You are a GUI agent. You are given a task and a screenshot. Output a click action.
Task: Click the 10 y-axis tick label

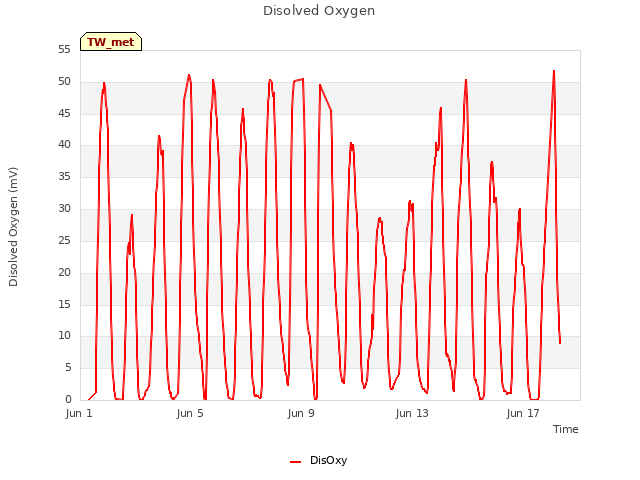pyautogui.click(x=64, y=336)
